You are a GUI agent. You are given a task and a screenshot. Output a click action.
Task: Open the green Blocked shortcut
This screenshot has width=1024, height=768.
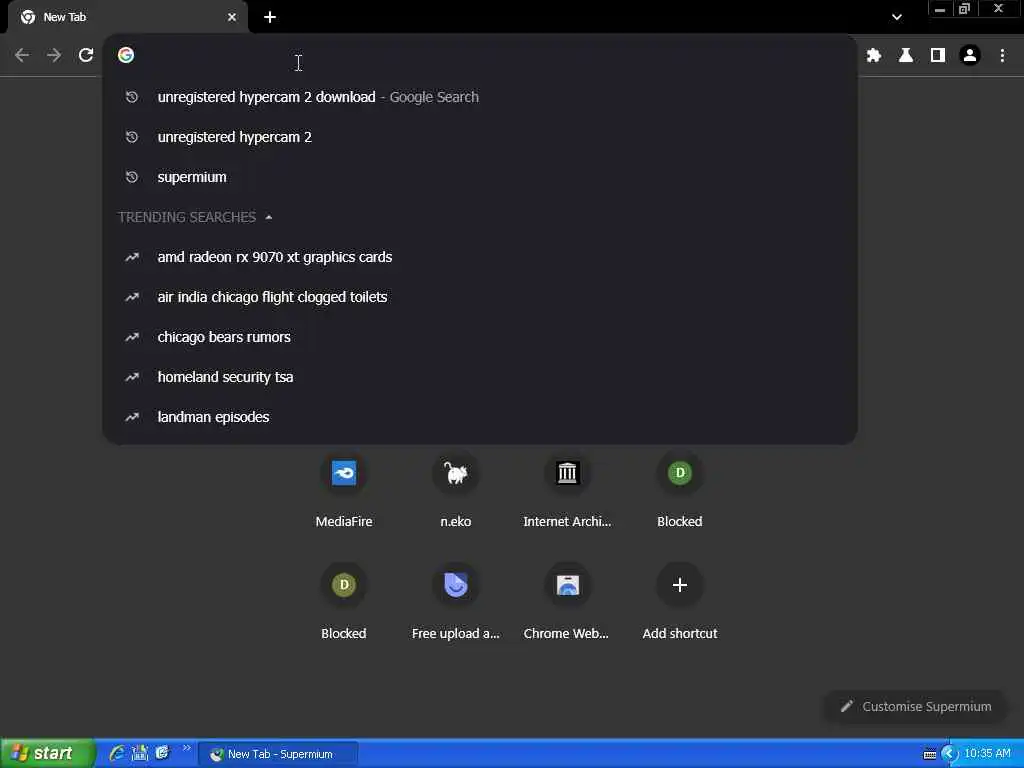[680, 490]
